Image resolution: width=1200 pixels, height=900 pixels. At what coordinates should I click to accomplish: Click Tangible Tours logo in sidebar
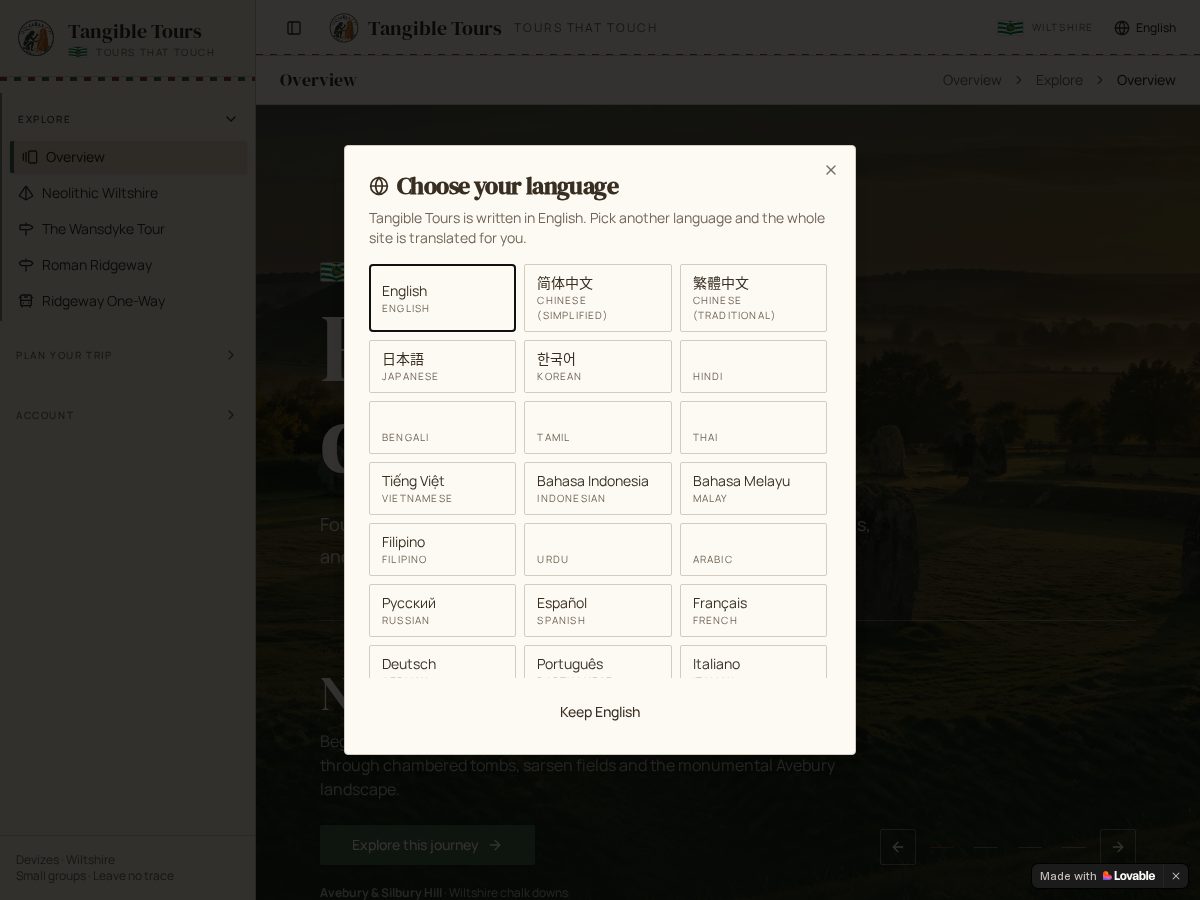click(36, 38)
